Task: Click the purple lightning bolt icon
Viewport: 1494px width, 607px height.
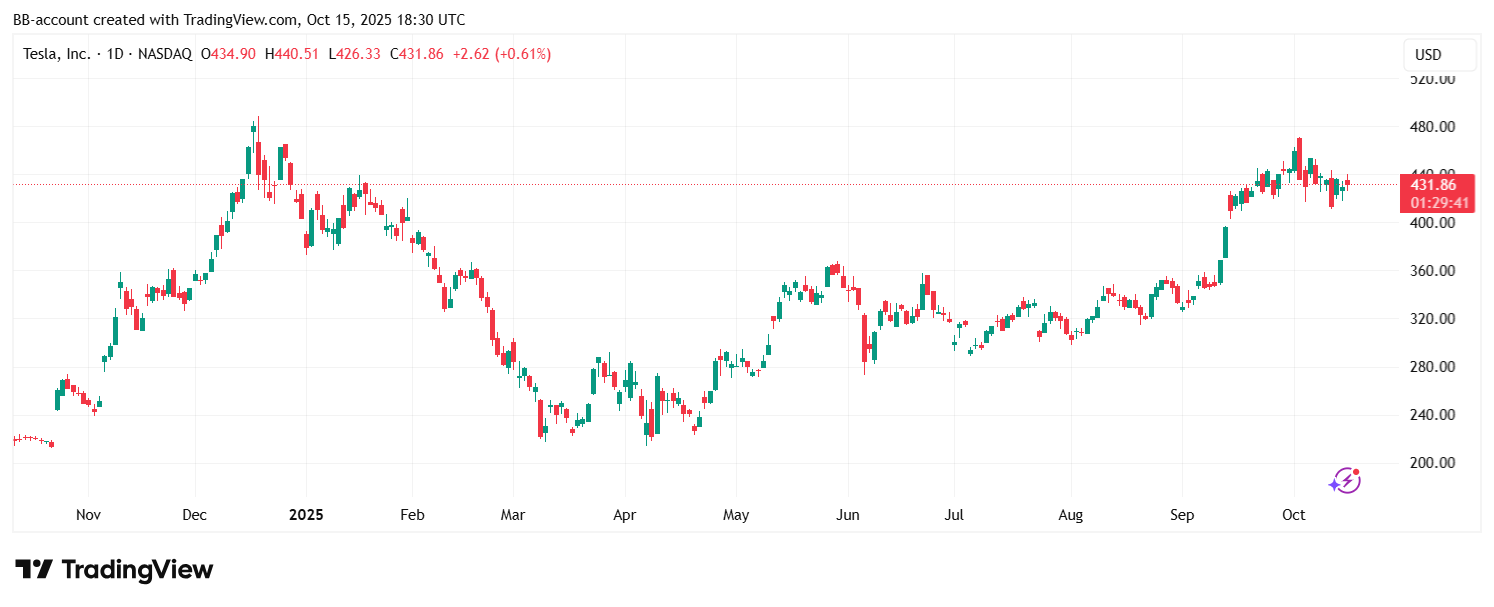Action: 1345,481
